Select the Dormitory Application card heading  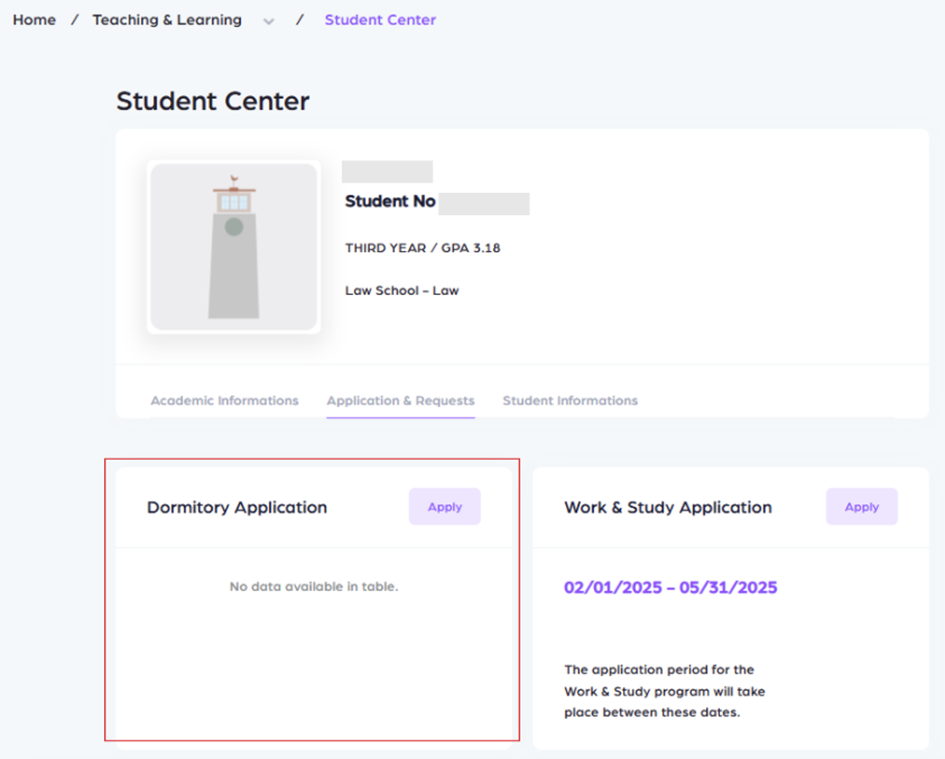pos(237,507)
